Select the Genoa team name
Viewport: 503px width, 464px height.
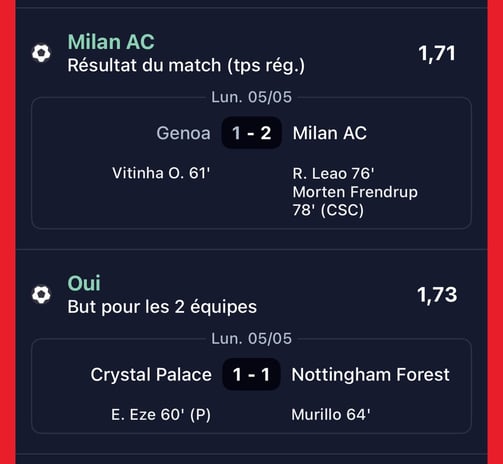[x=184, y=133]
